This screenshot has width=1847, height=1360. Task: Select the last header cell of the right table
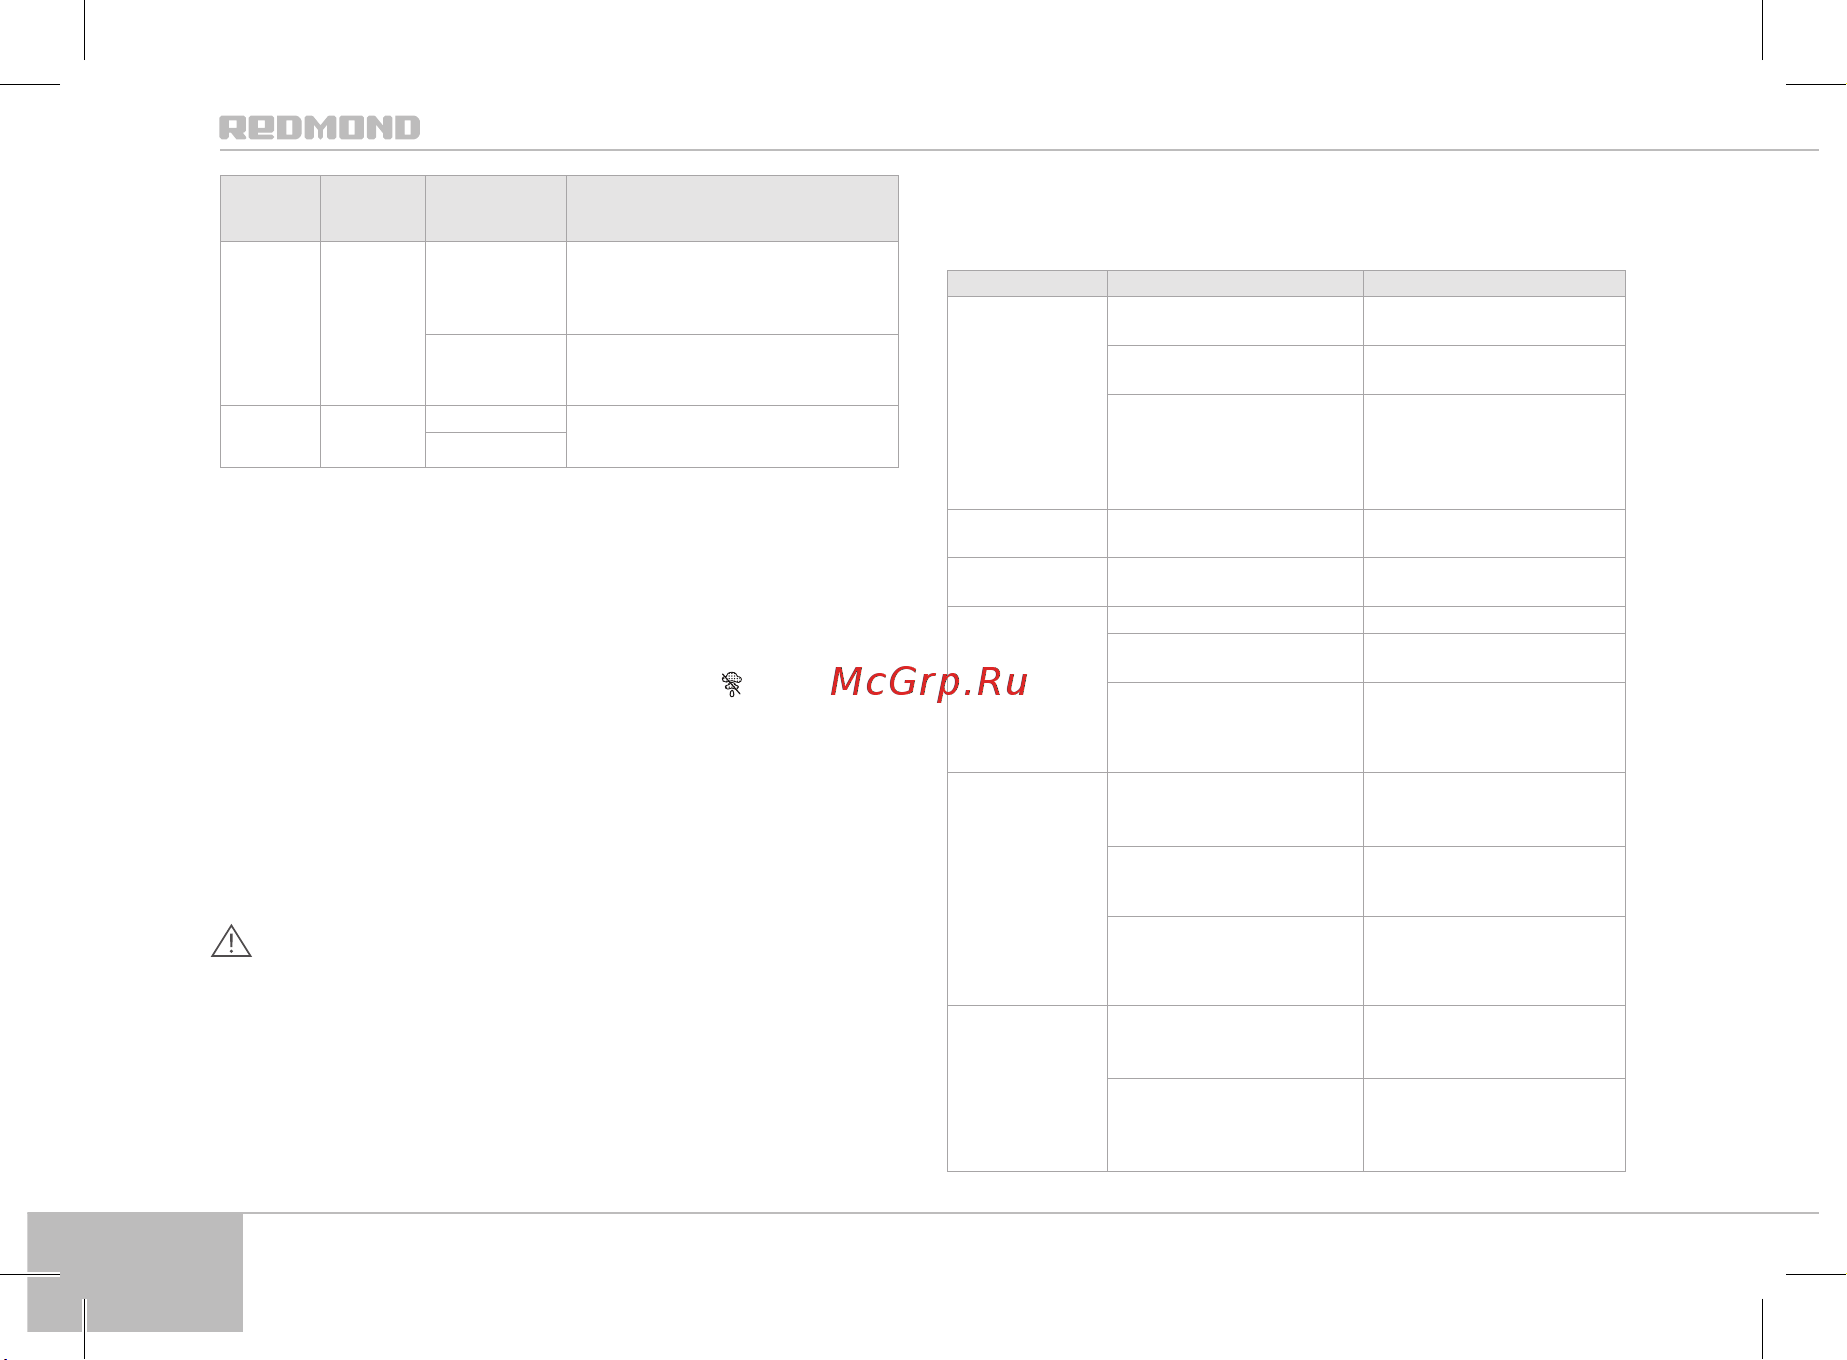pos(1494,283)
